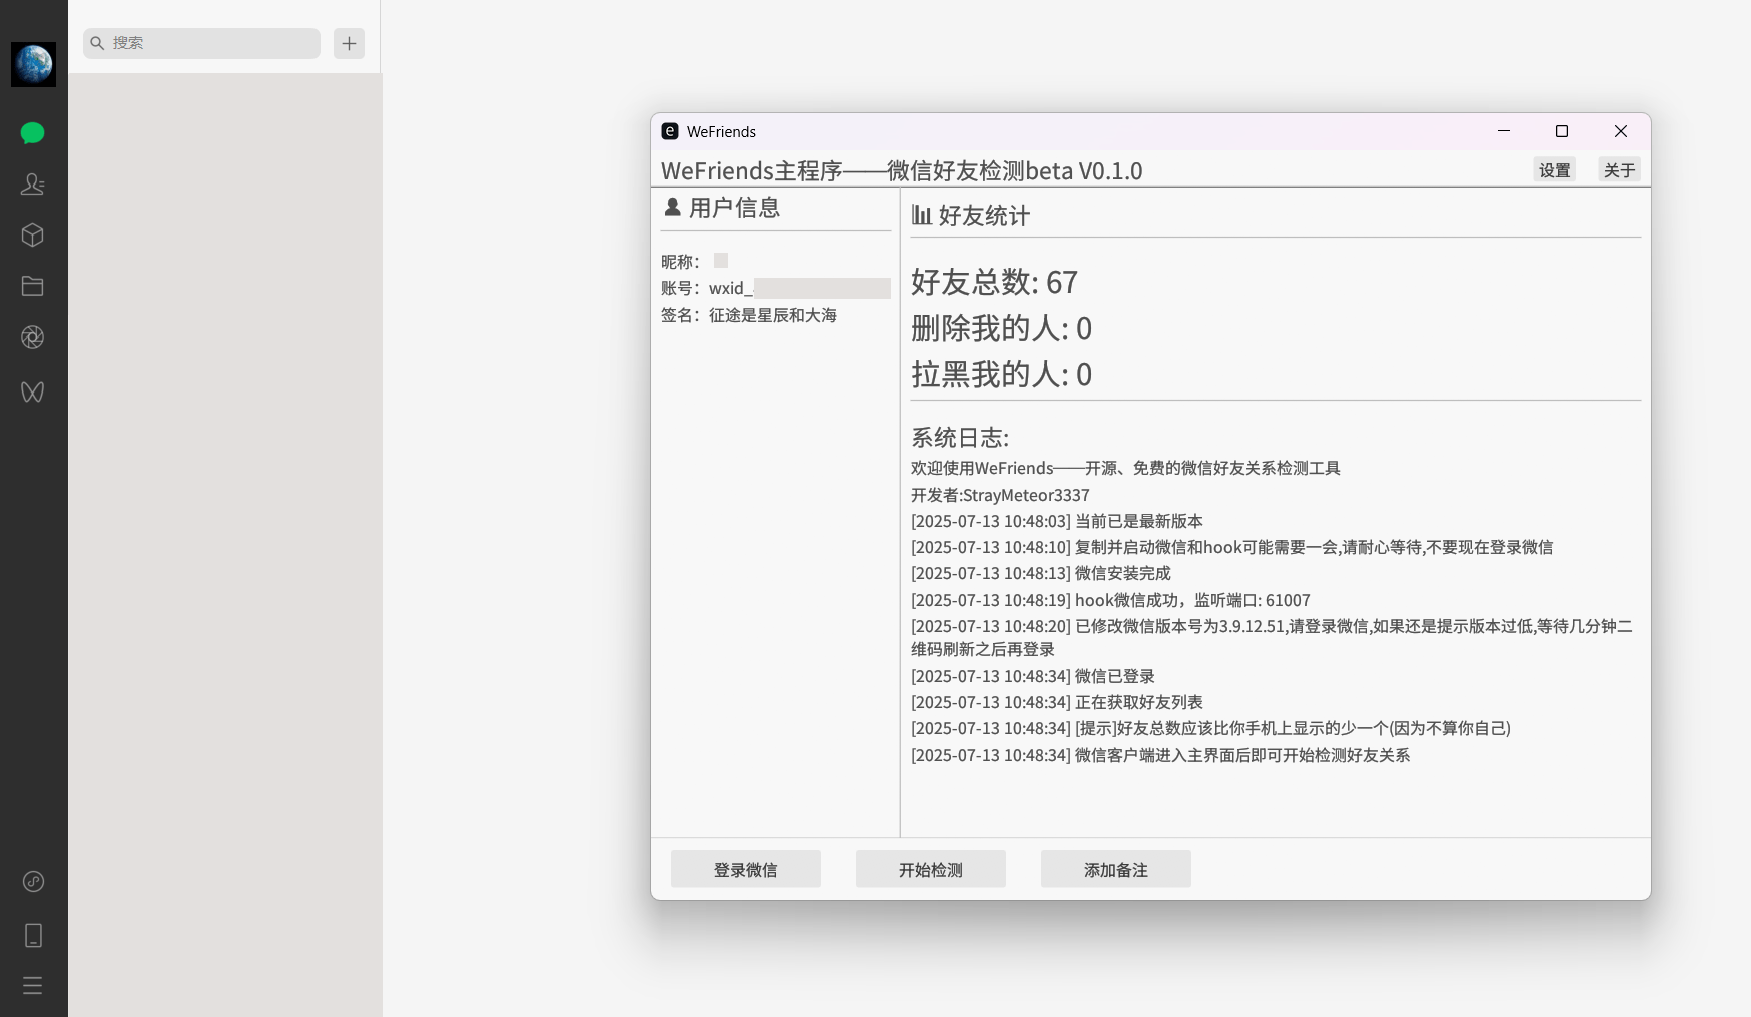
Task: Maximize the WeFriends window
Action: pyautogui.click(x=1562, y=131)
